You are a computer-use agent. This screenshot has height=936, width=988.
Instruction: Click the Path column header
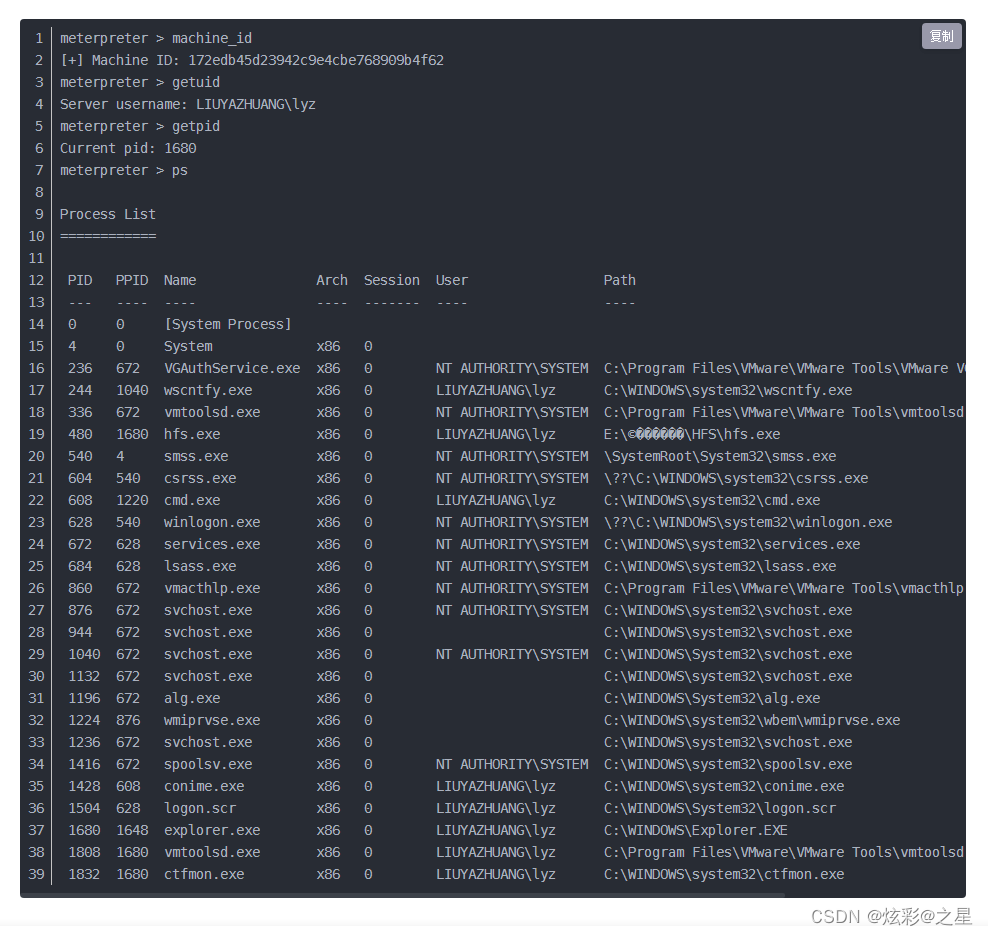pos(619,280)
